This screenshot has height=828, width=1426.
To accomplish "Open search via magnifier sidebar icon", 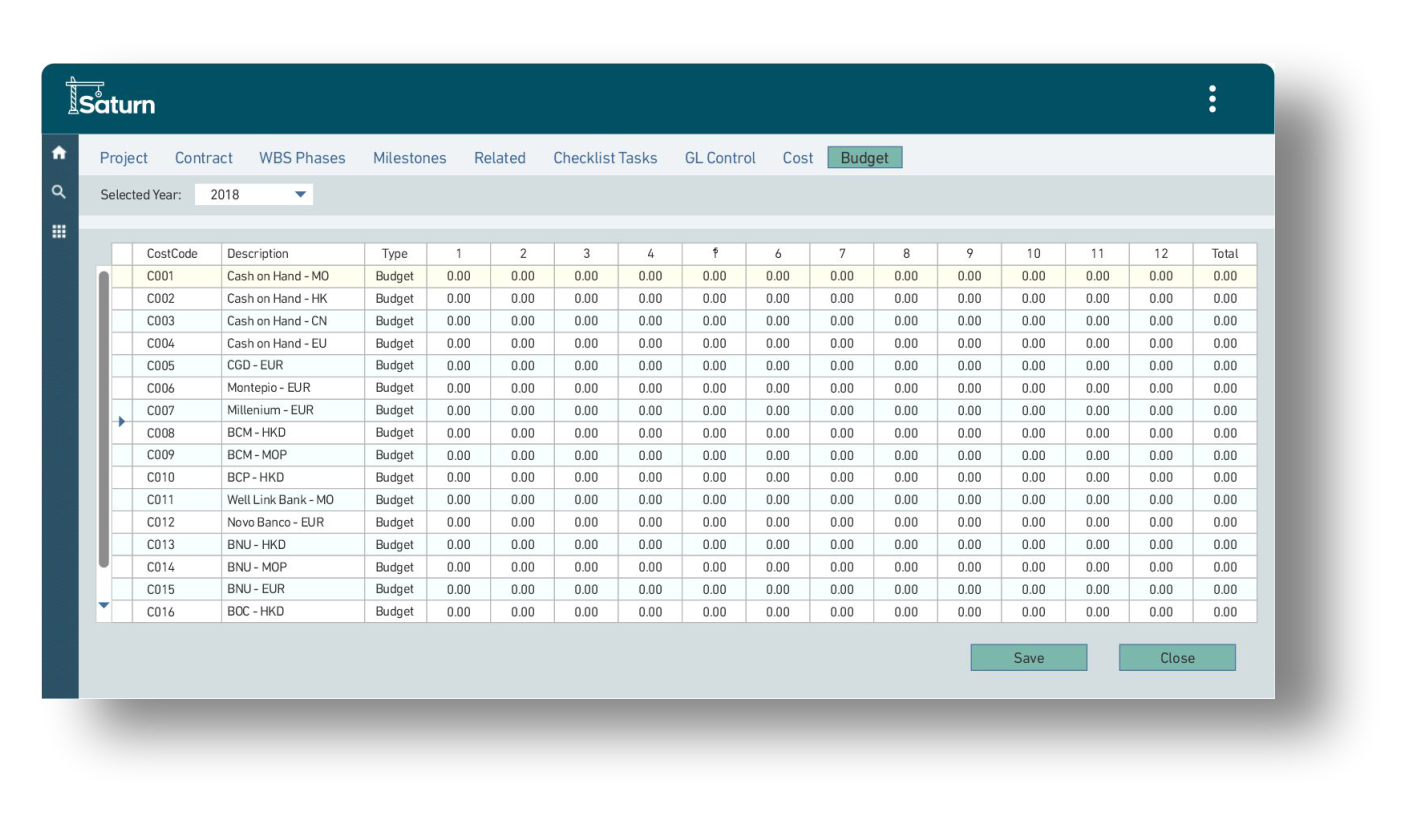I will click(59, 192).
